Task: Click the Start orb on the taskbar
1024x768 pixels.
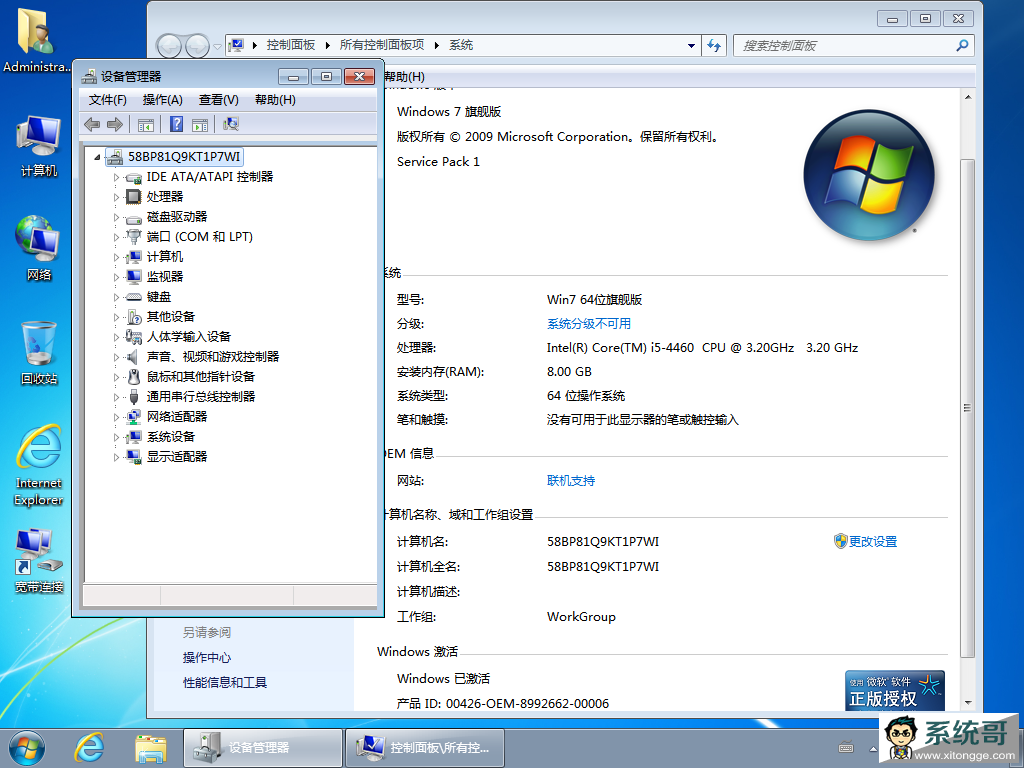Action: click(27, 748)
